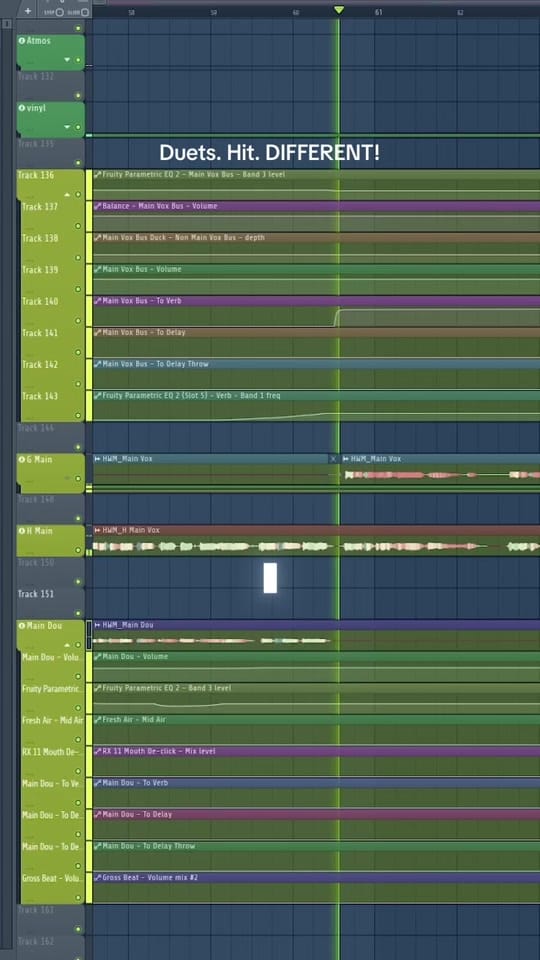This screenshot has height=960, width=540.
Task: Click the Atmos track icon
Action: tap(22, 40)
